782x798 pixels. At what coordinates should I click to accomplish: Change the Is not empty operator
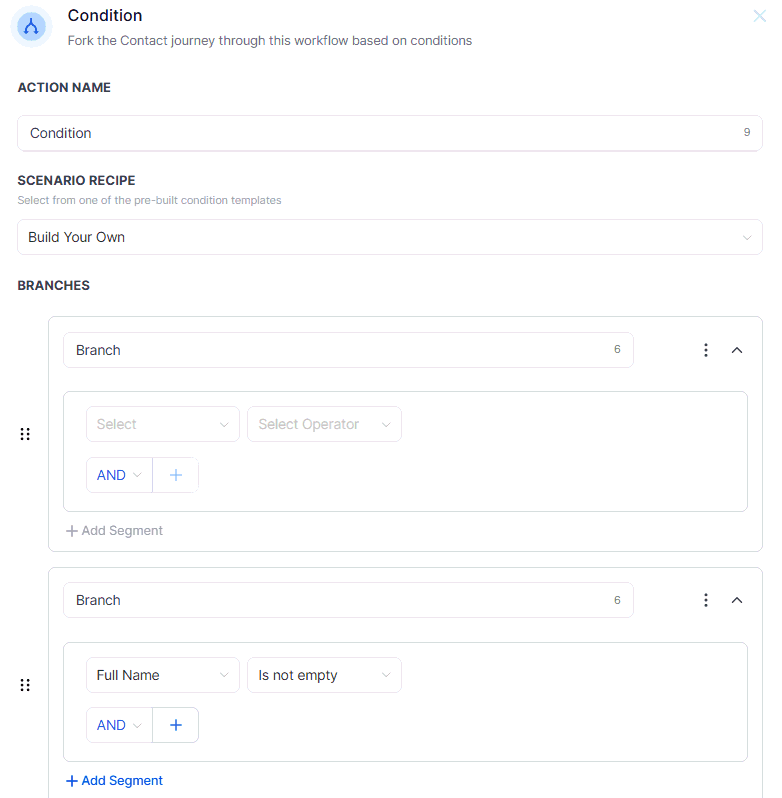pos(324,675)
